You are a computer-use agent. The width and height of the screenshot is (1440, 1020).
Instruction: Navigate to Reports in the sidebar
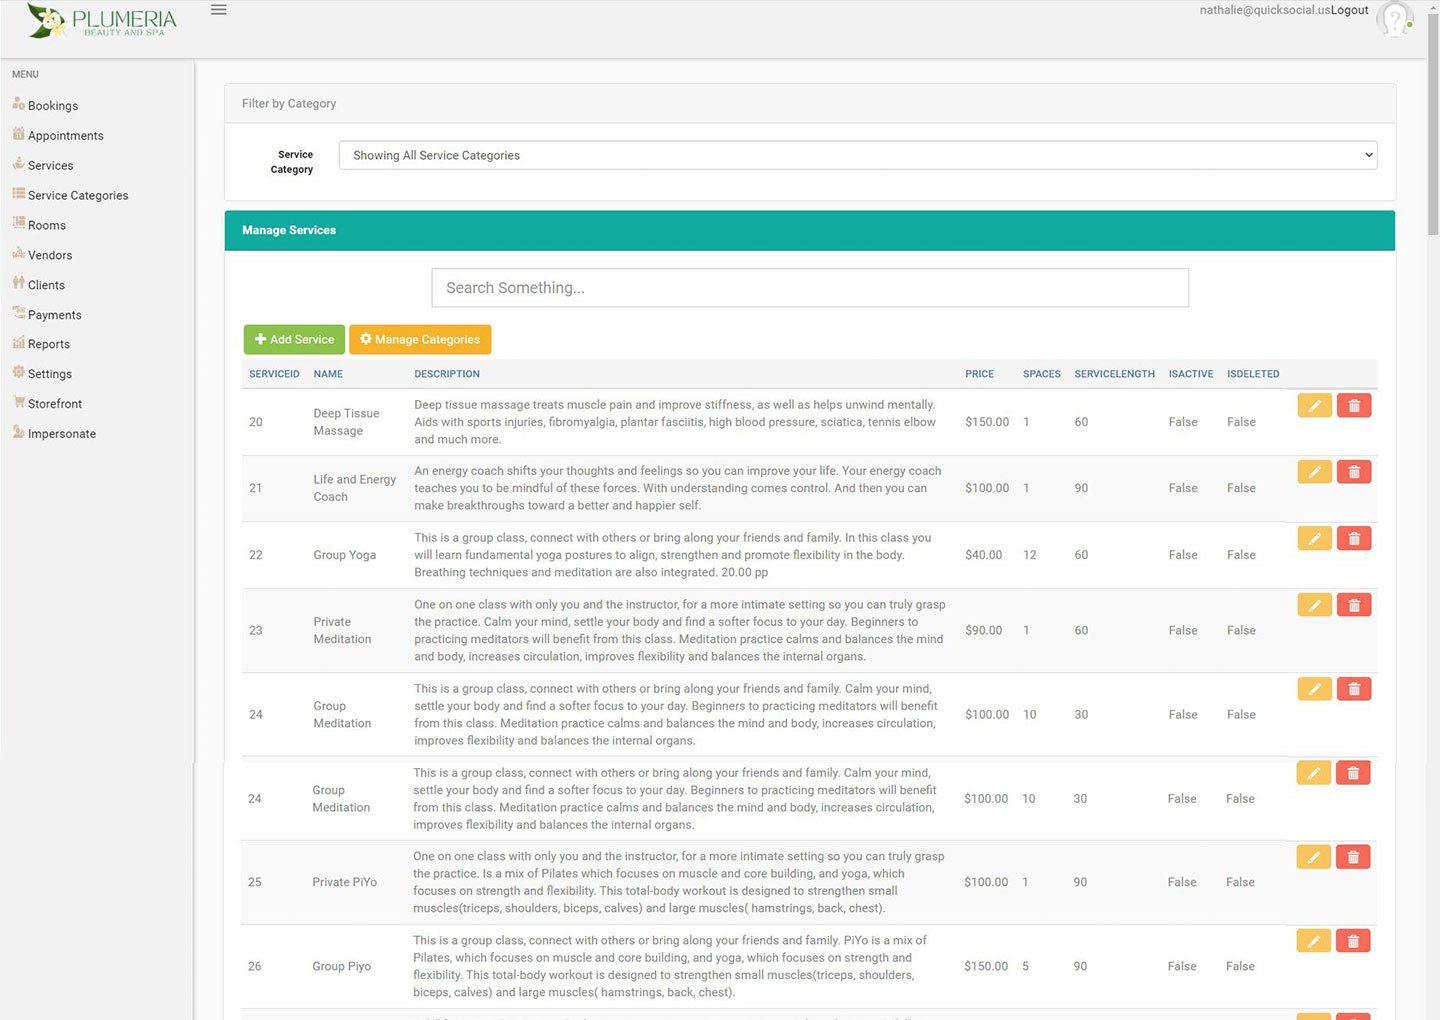pos(49,344)
